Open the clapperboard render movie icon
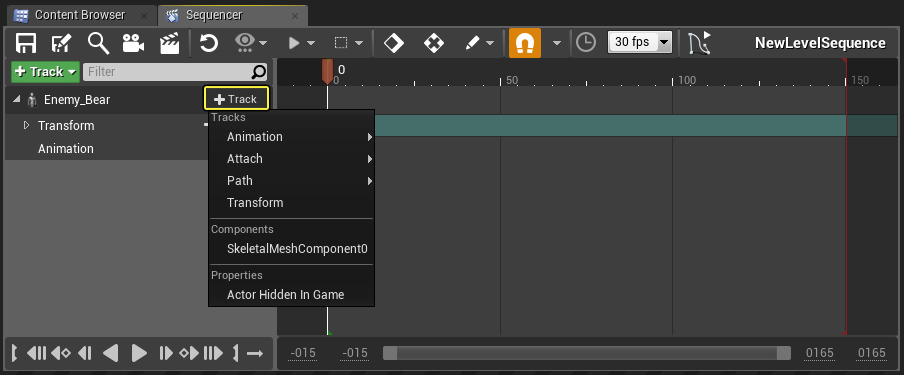 170,43
